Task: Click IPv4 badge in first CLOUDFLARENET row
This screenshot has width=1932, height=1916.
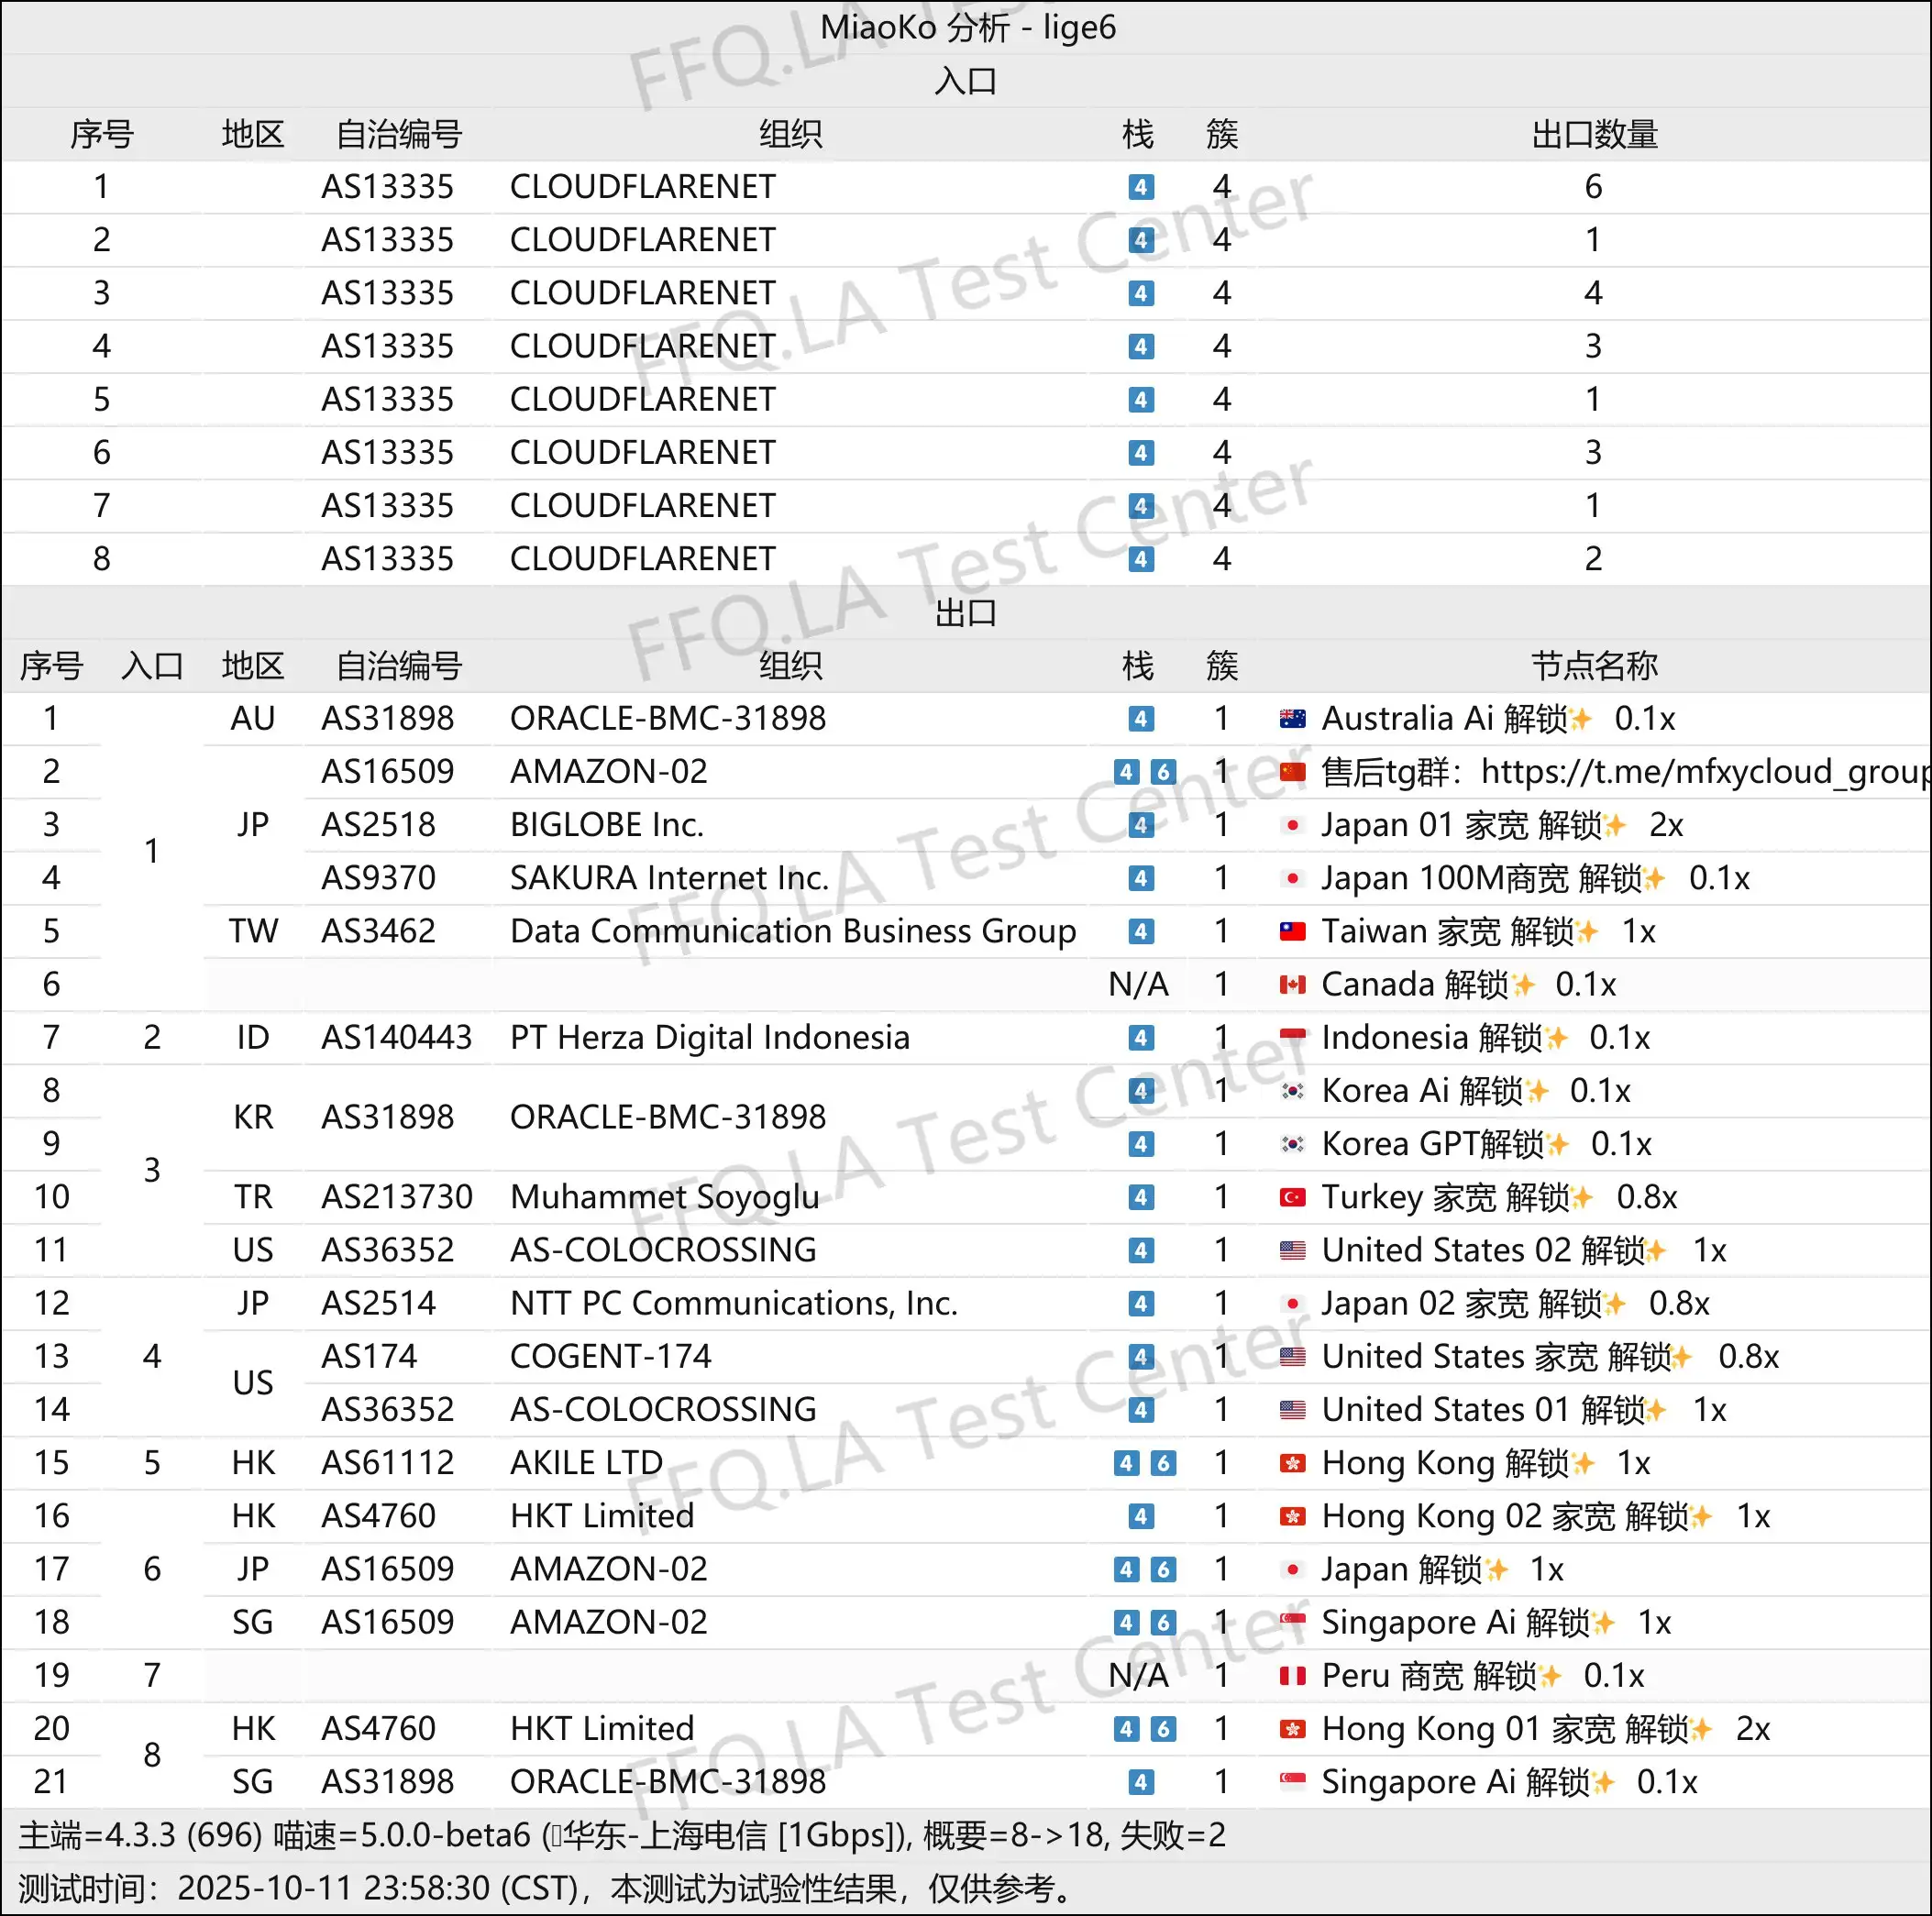Action: pos(1140,187)
